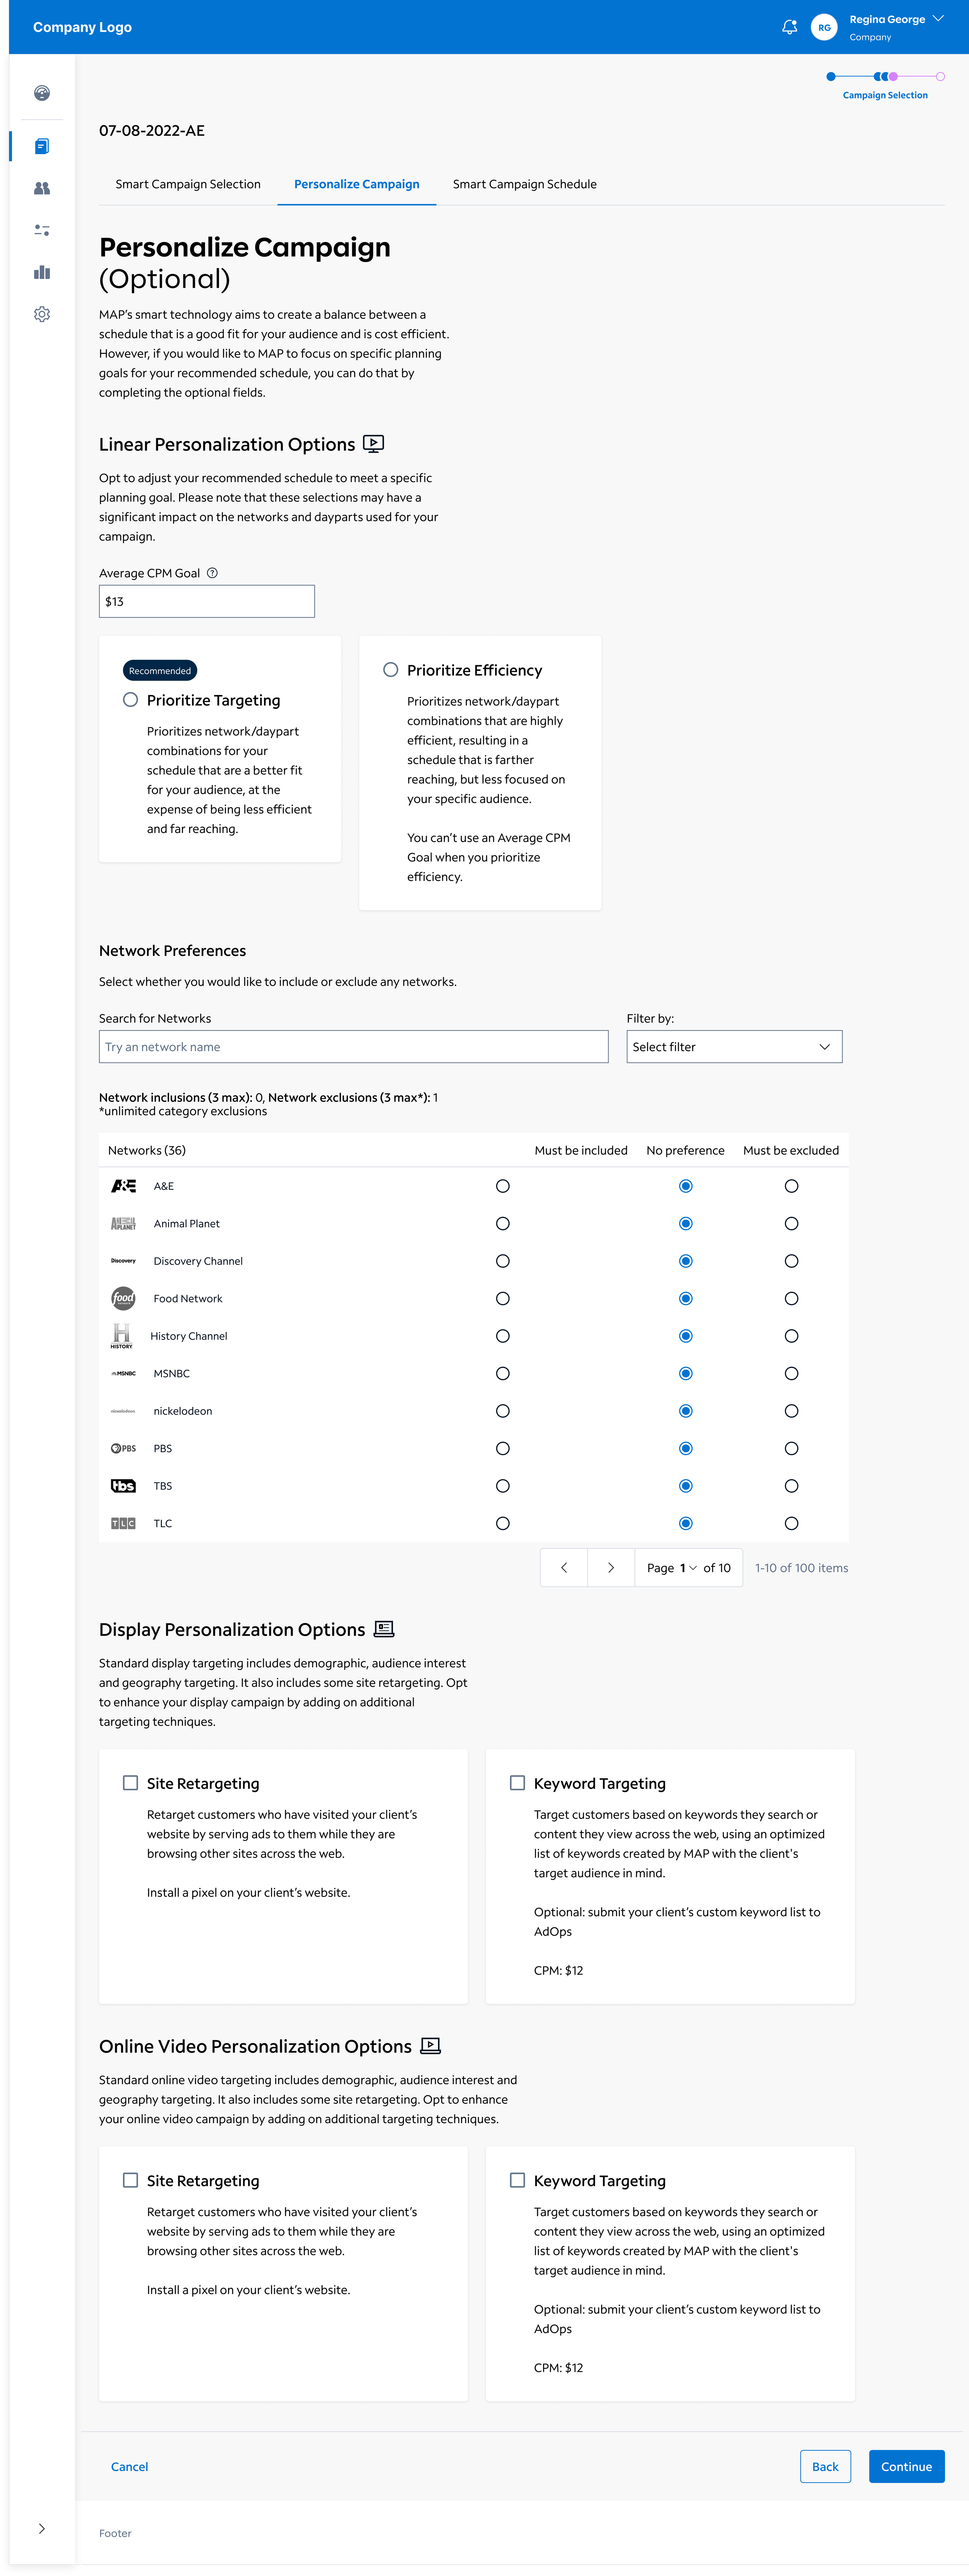This screenshot has width=969, height=2576.
Task: Click the Cancel link
Action: (130, 2467)
